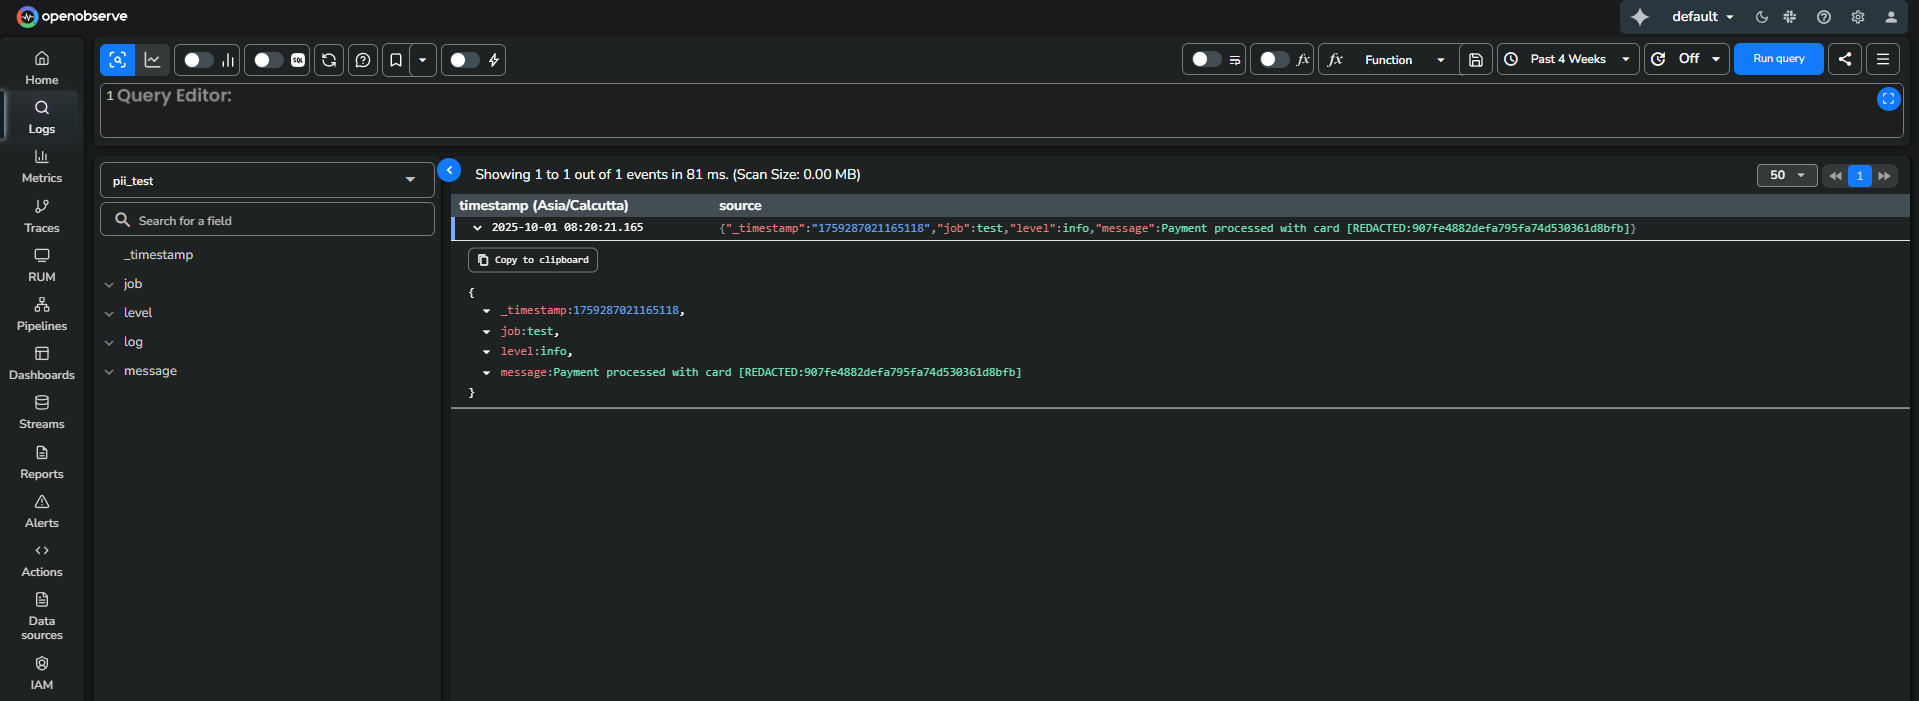Go to the previous results page
Viewport: 1919px width, 701px height.
[1835, 175]
